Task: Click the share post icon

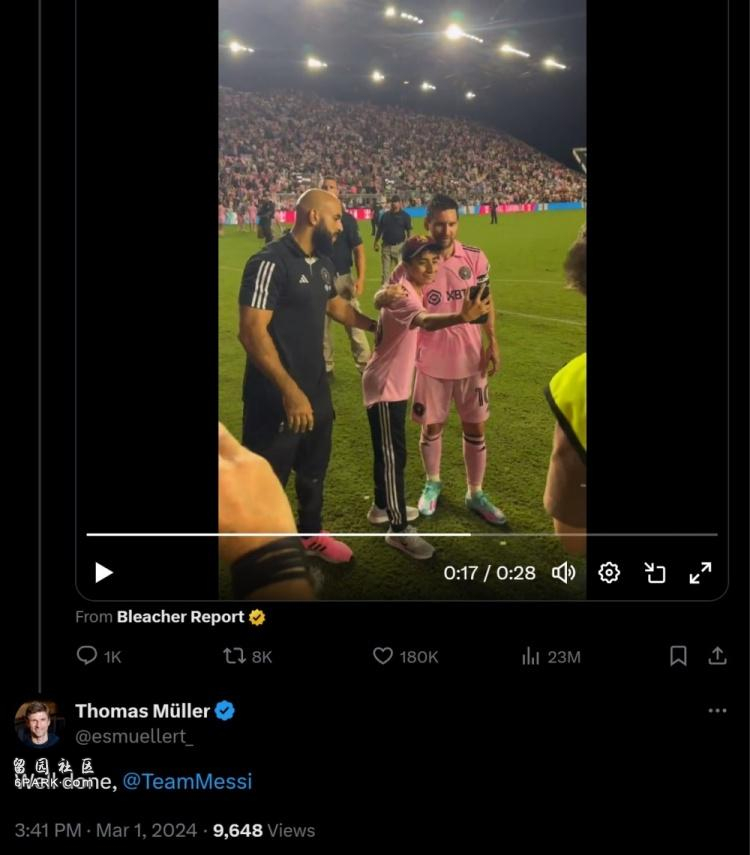Action: pos(717,656)
